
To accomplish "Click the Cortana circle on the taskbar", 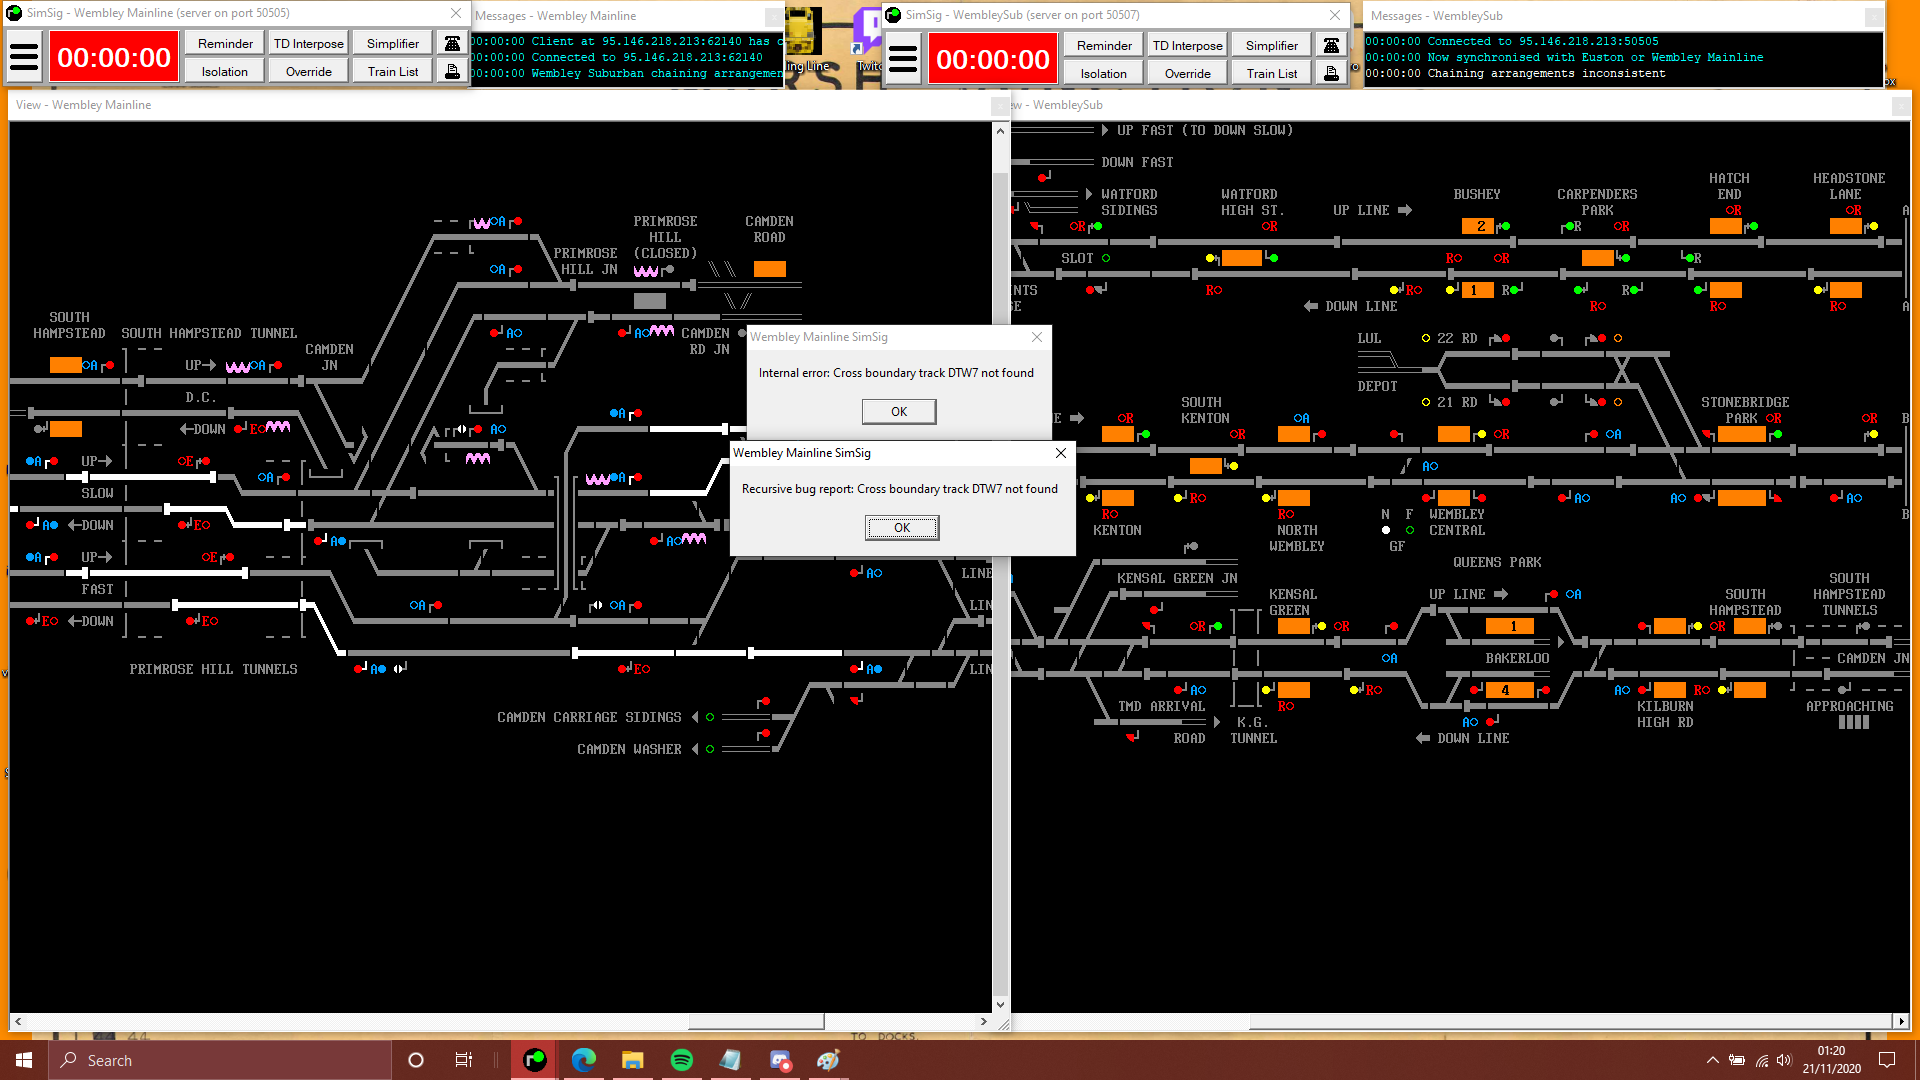I will coord(416,1060).
